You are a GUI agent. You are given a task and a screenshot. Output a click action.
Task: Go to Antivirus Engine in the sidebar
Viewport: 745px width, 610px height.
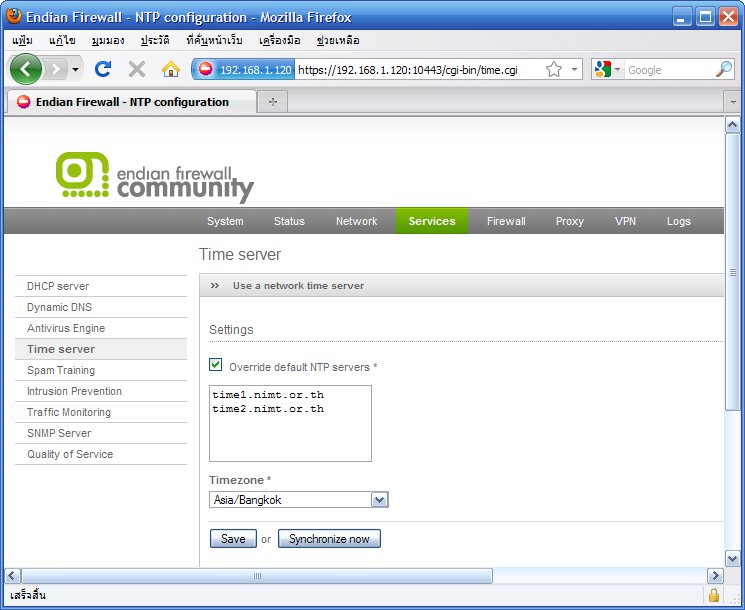click(101, 328)
